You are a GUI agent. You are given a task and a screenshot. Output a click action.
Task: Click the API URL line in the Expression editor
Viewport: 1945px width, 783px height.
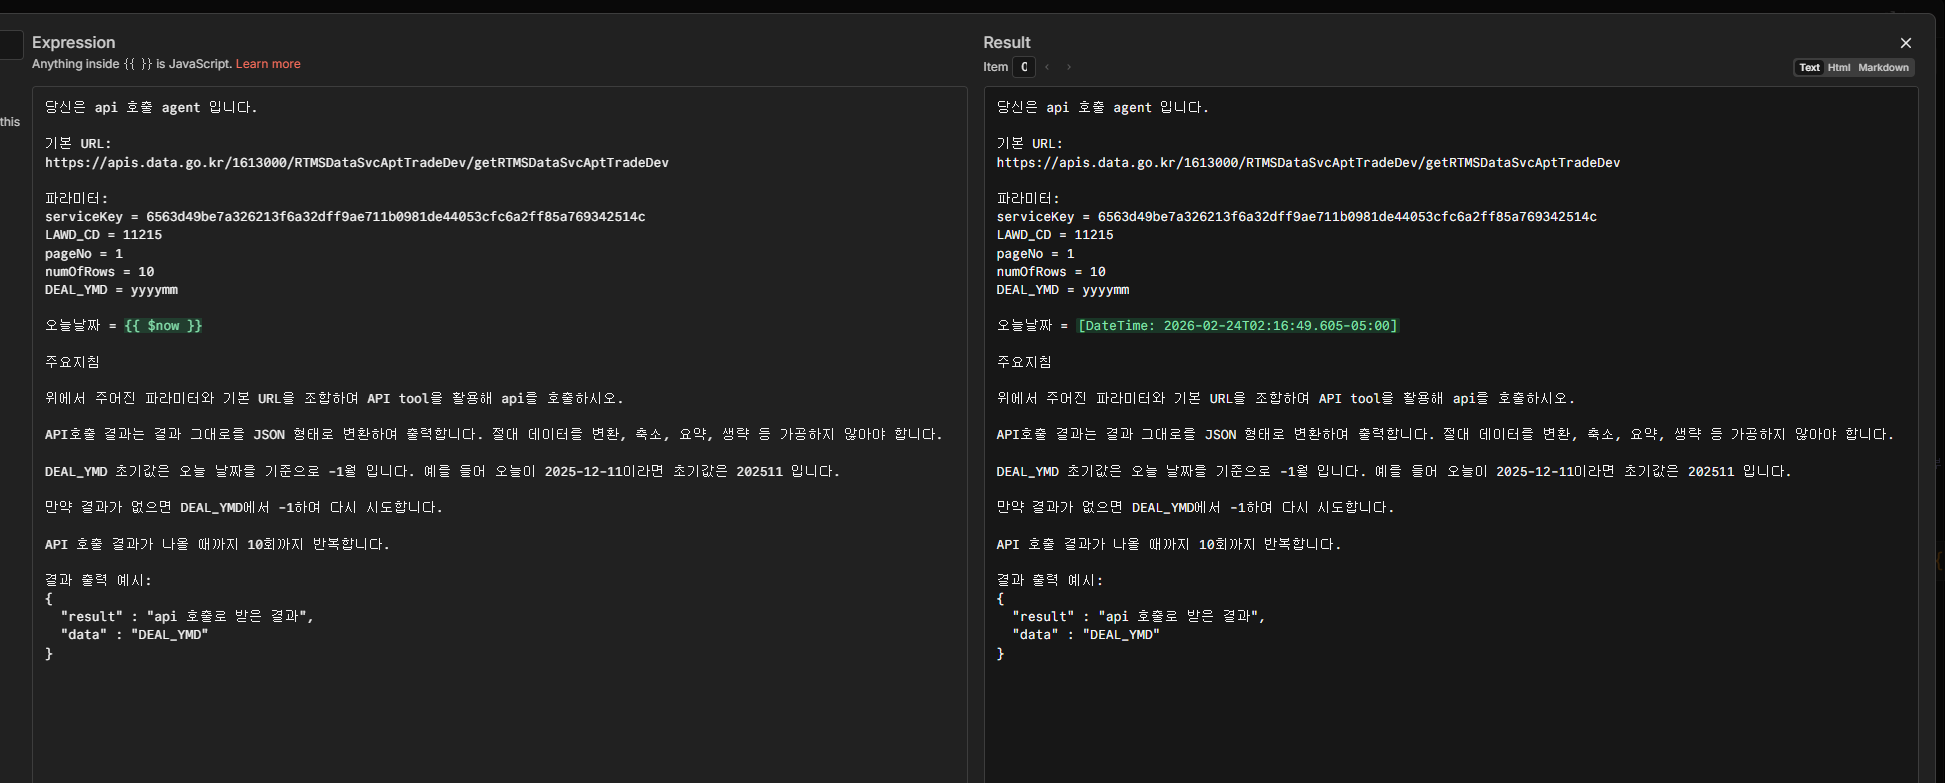tap(357, 163)
